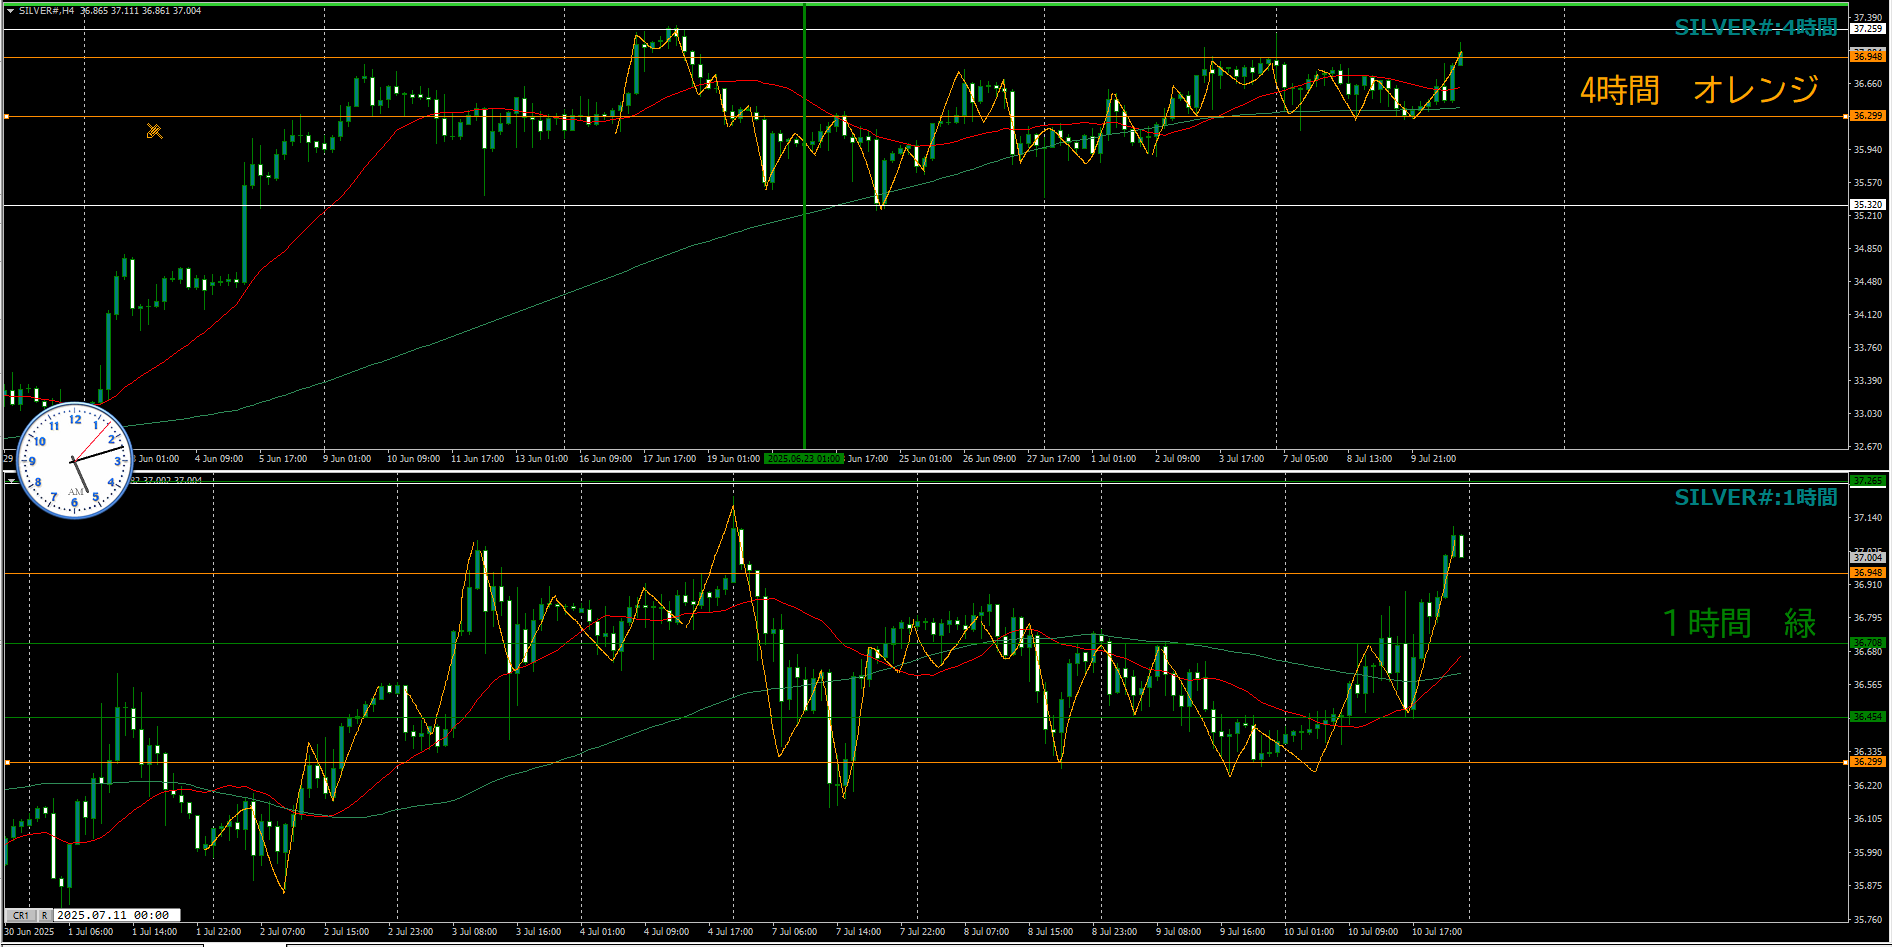Screen dimensions: 1892x947
Task: Grab the left anchor of the orange H4 line
Action: pyautogui.click(x=6, y=117)
